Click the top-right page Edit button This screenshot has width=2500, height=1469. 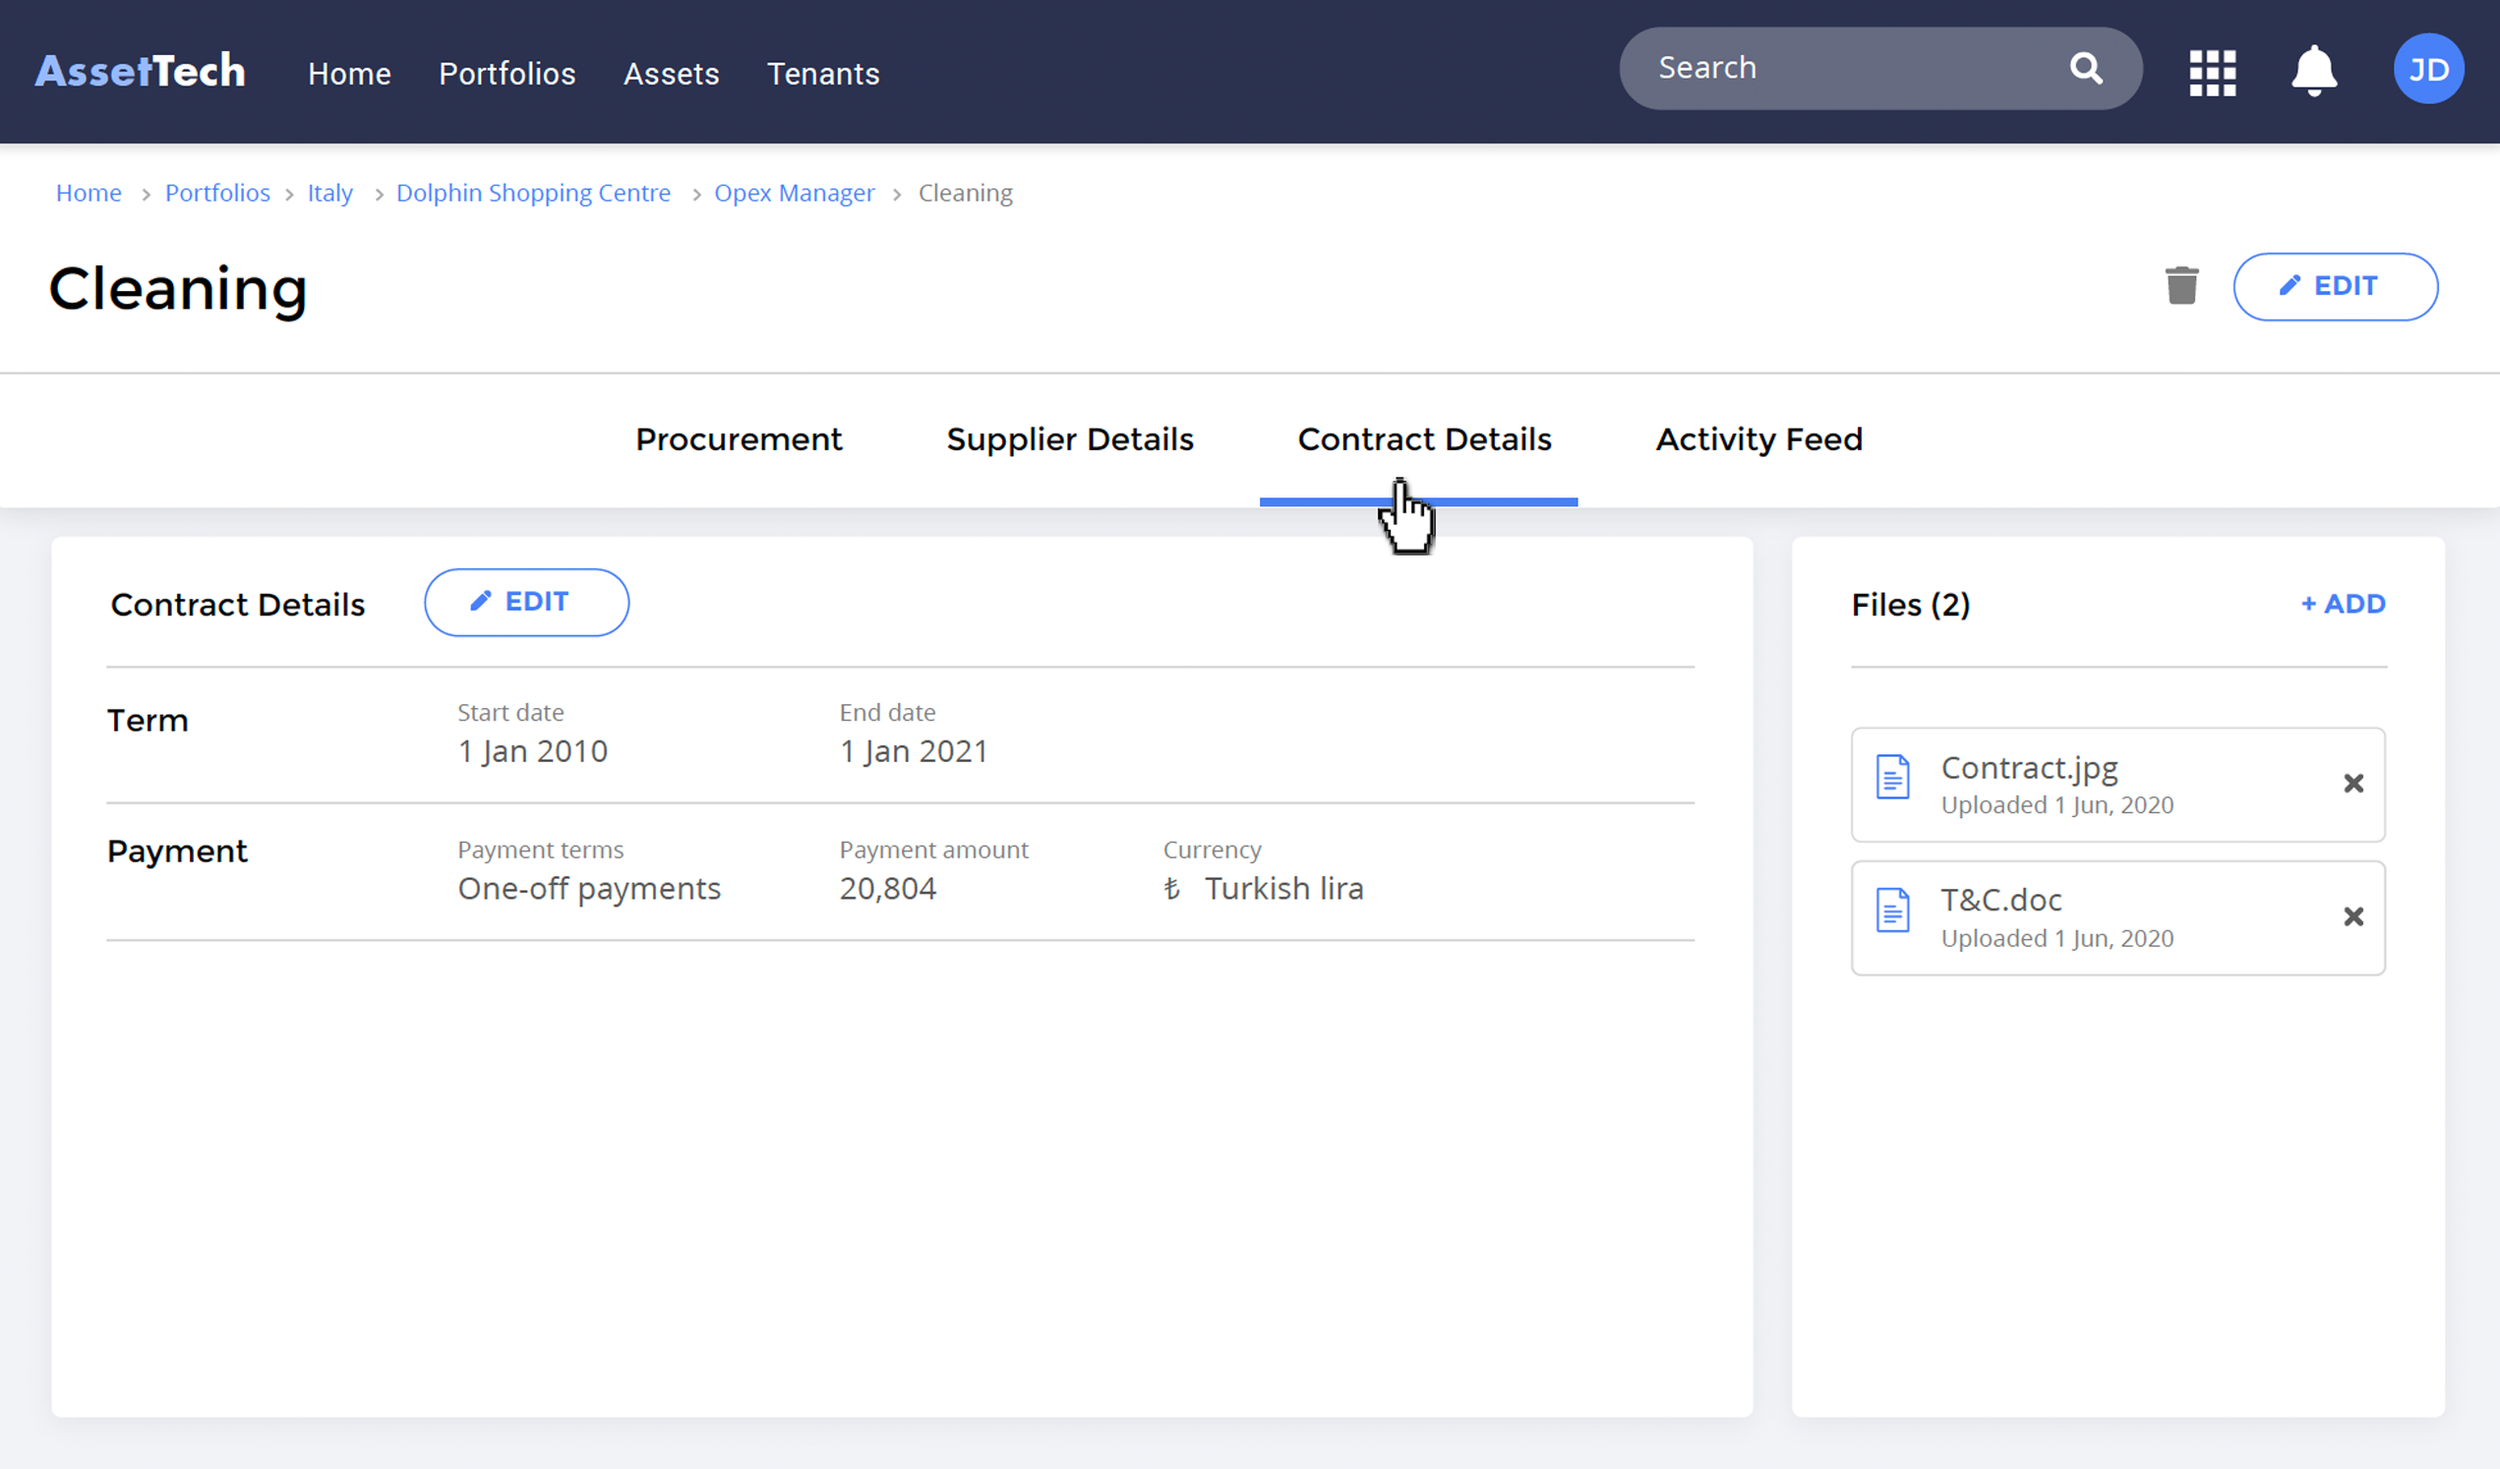coord(2334,286)
